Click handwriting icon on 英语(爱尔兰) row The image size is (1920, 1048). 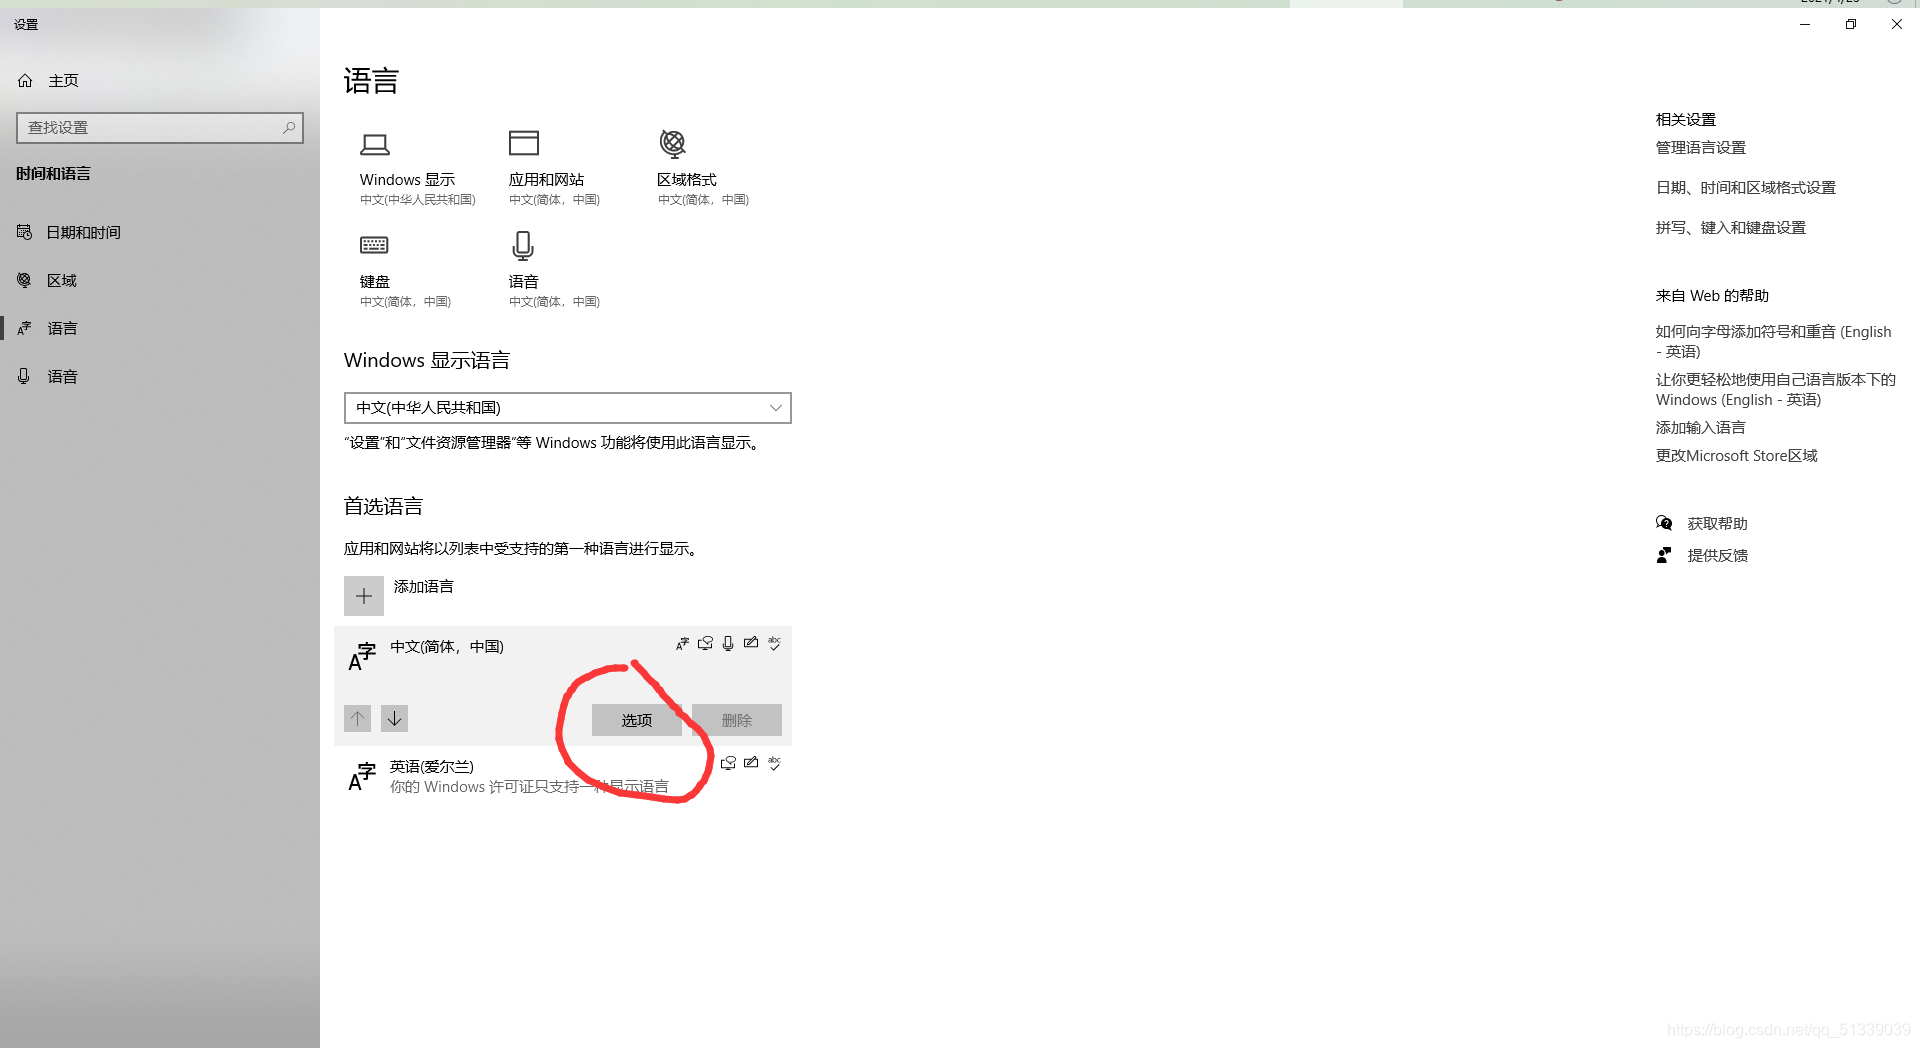[751, 763]
